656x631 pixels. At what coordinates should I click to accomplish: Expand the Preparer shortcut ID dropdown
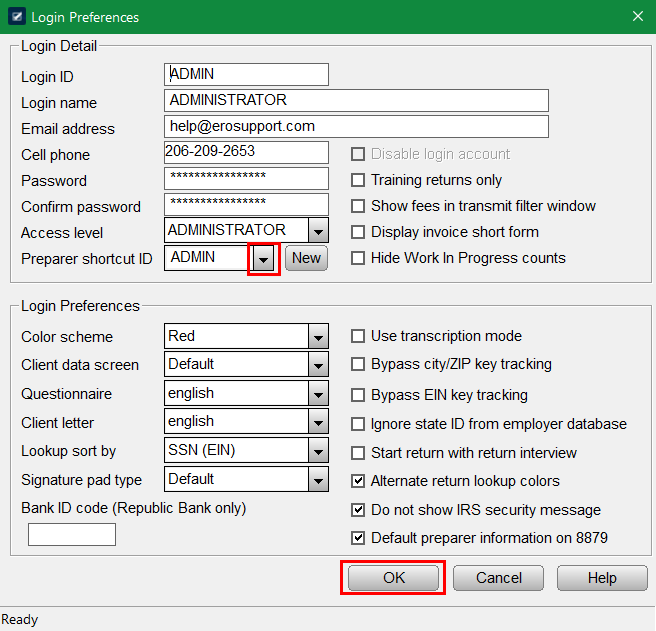[x=262, y=258]
